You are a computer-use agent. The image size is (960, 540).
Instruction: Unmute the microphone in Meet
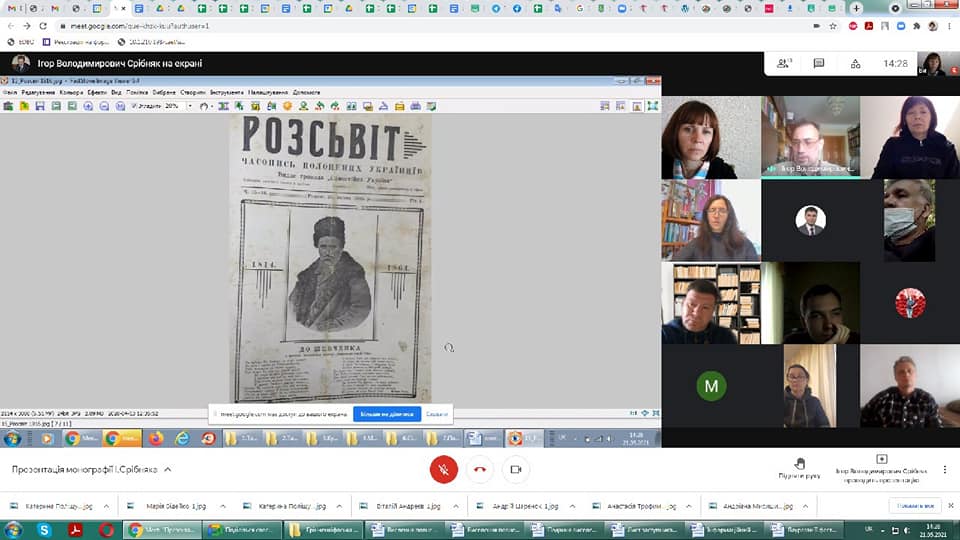coord(444,469)
